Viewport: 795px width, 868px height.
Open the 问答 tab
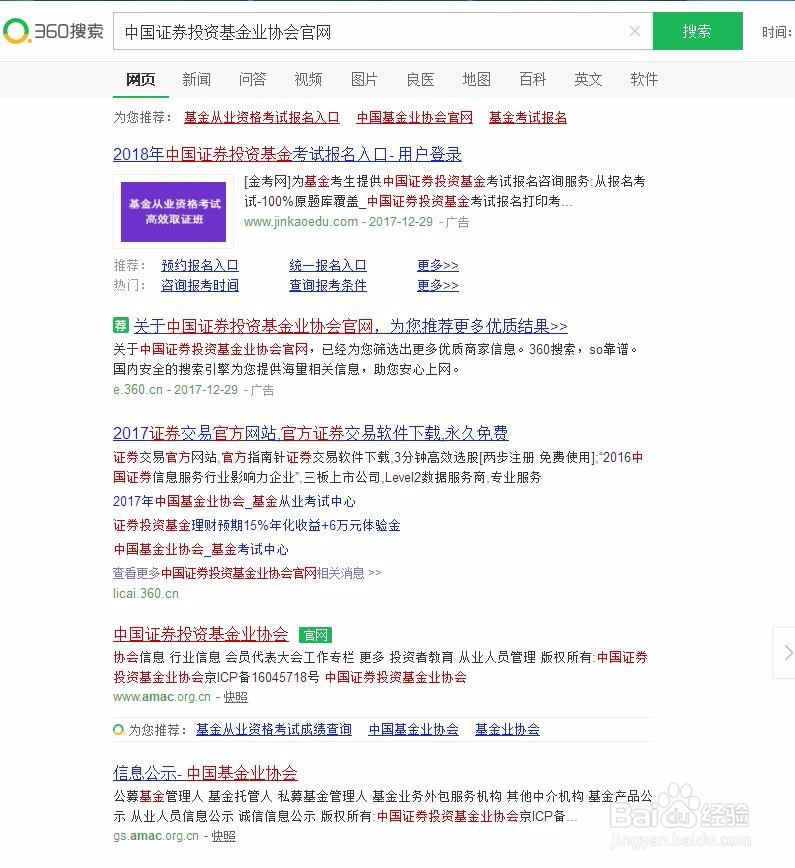click(x=252, y=79)
